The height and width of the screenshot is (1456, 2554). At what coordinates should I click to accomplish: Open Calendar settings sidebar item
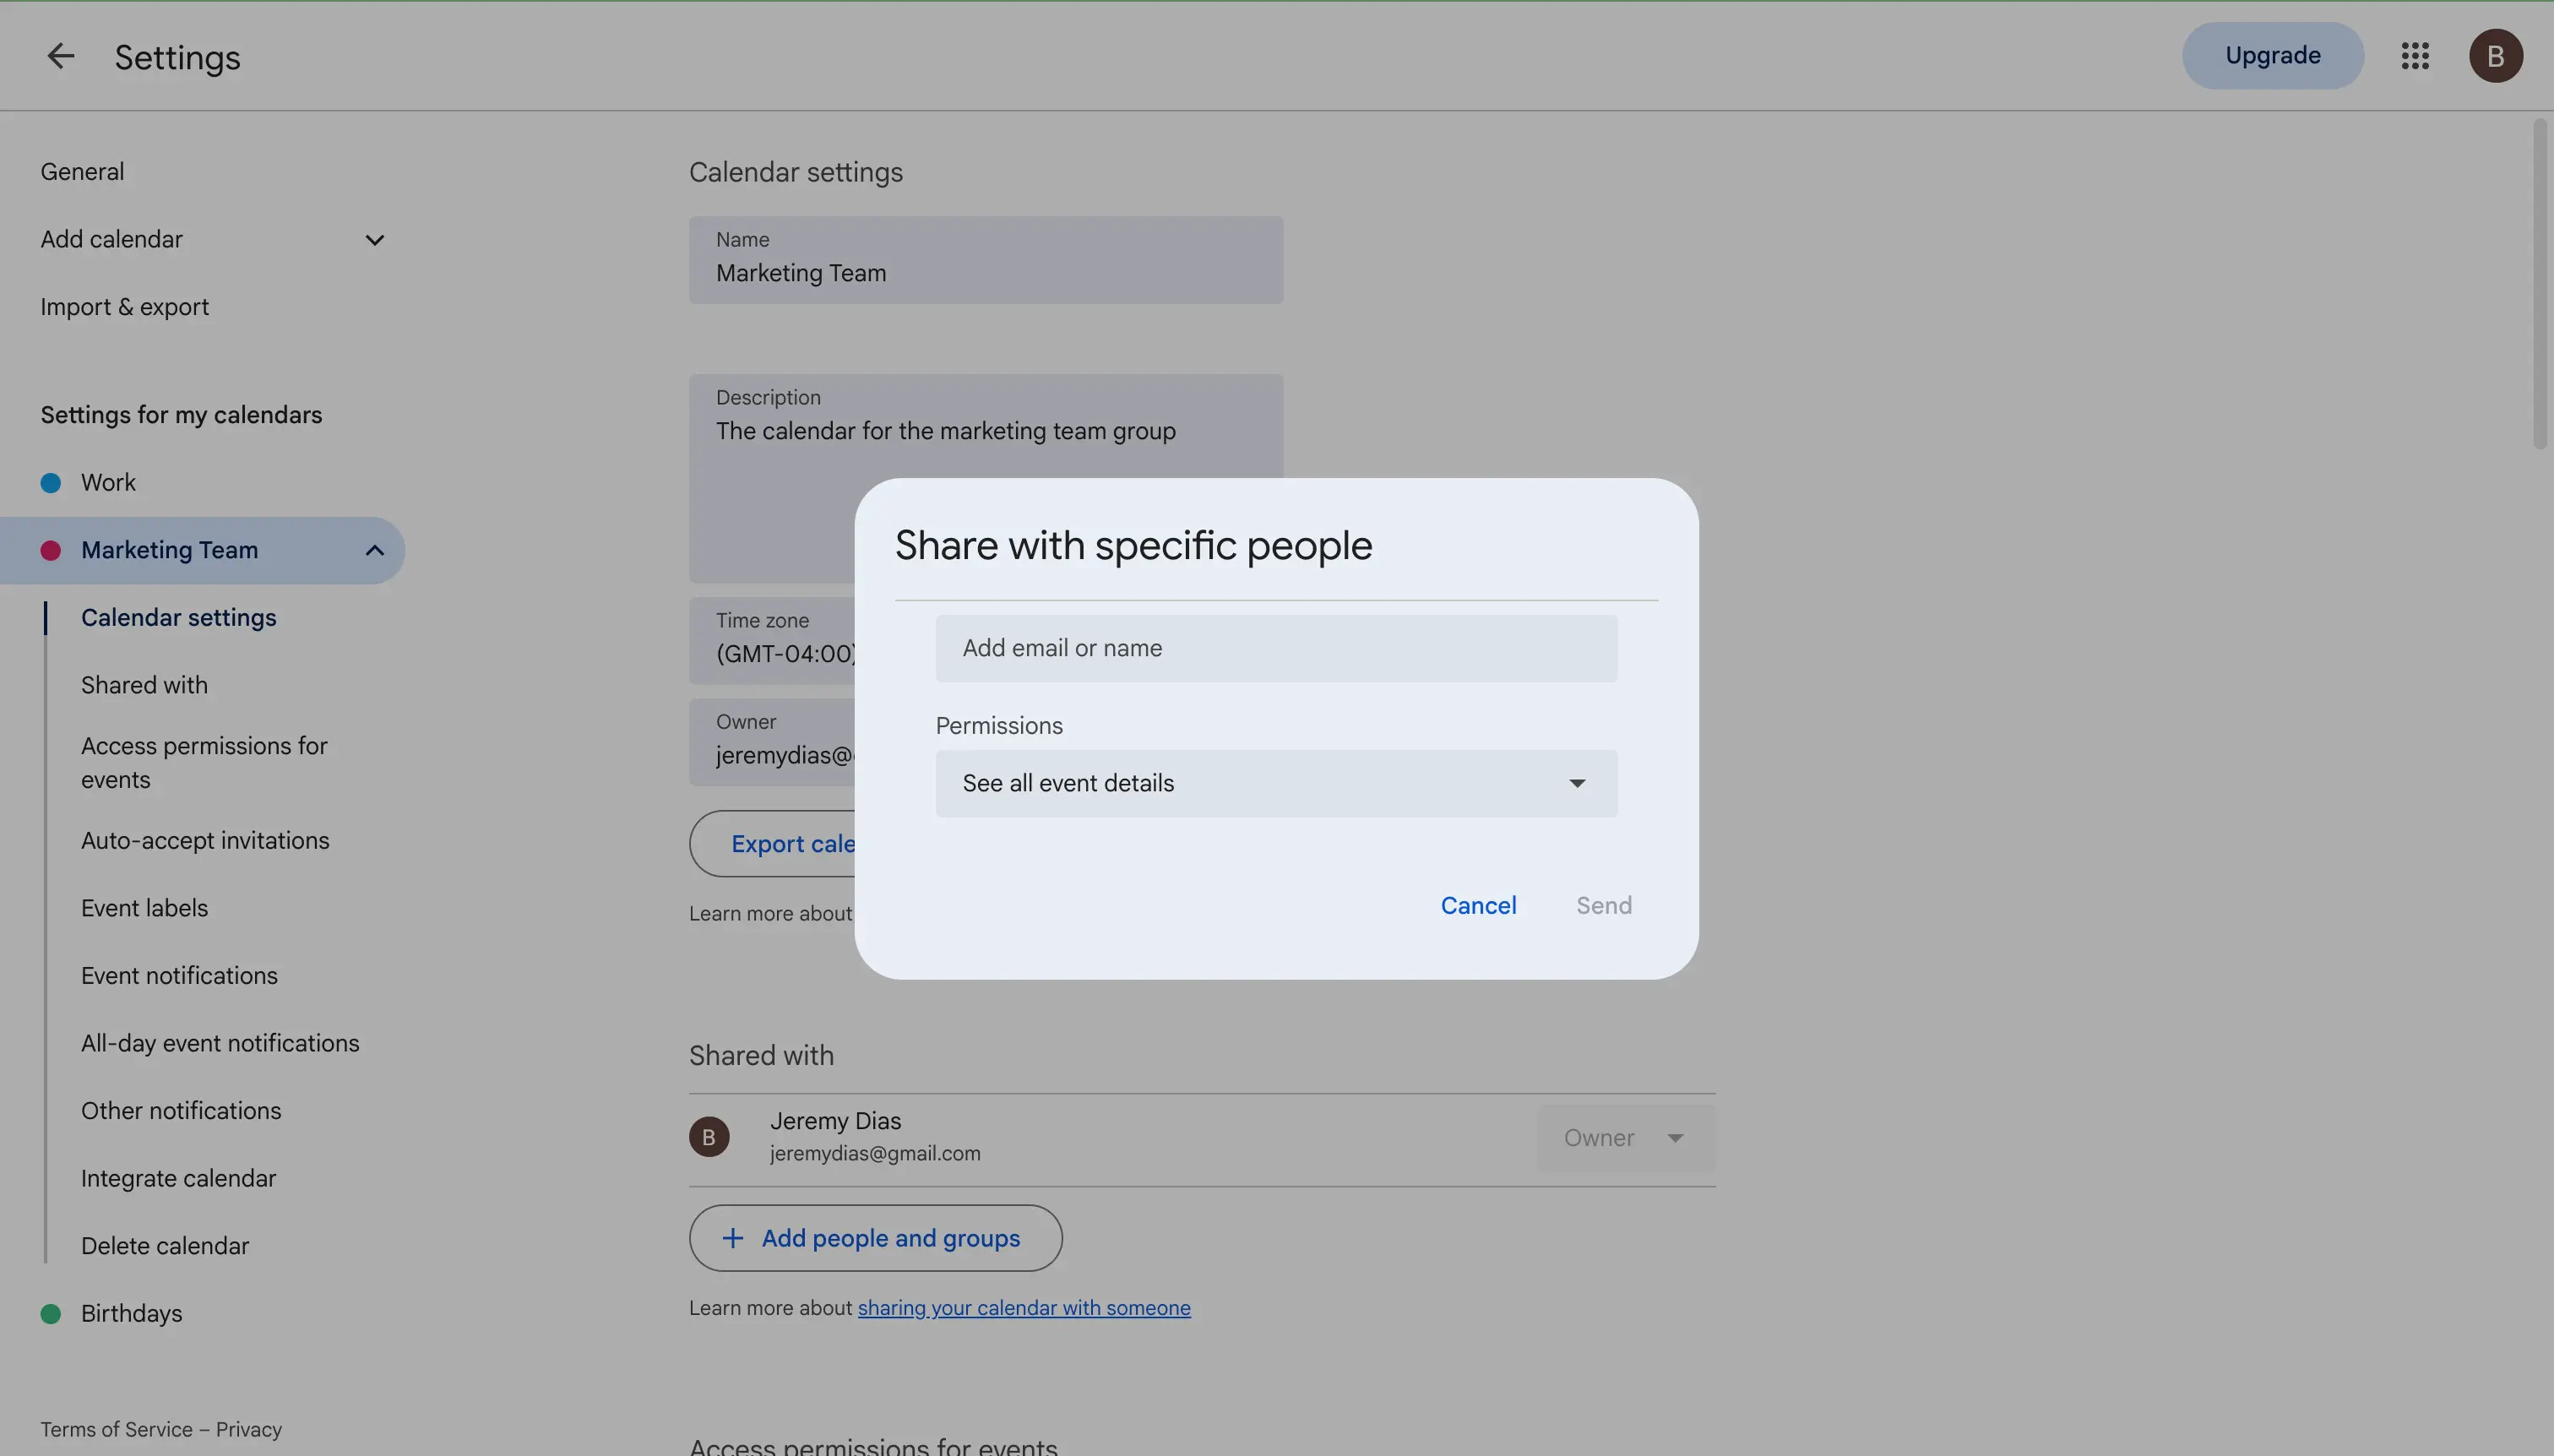[x=179, y=618]
